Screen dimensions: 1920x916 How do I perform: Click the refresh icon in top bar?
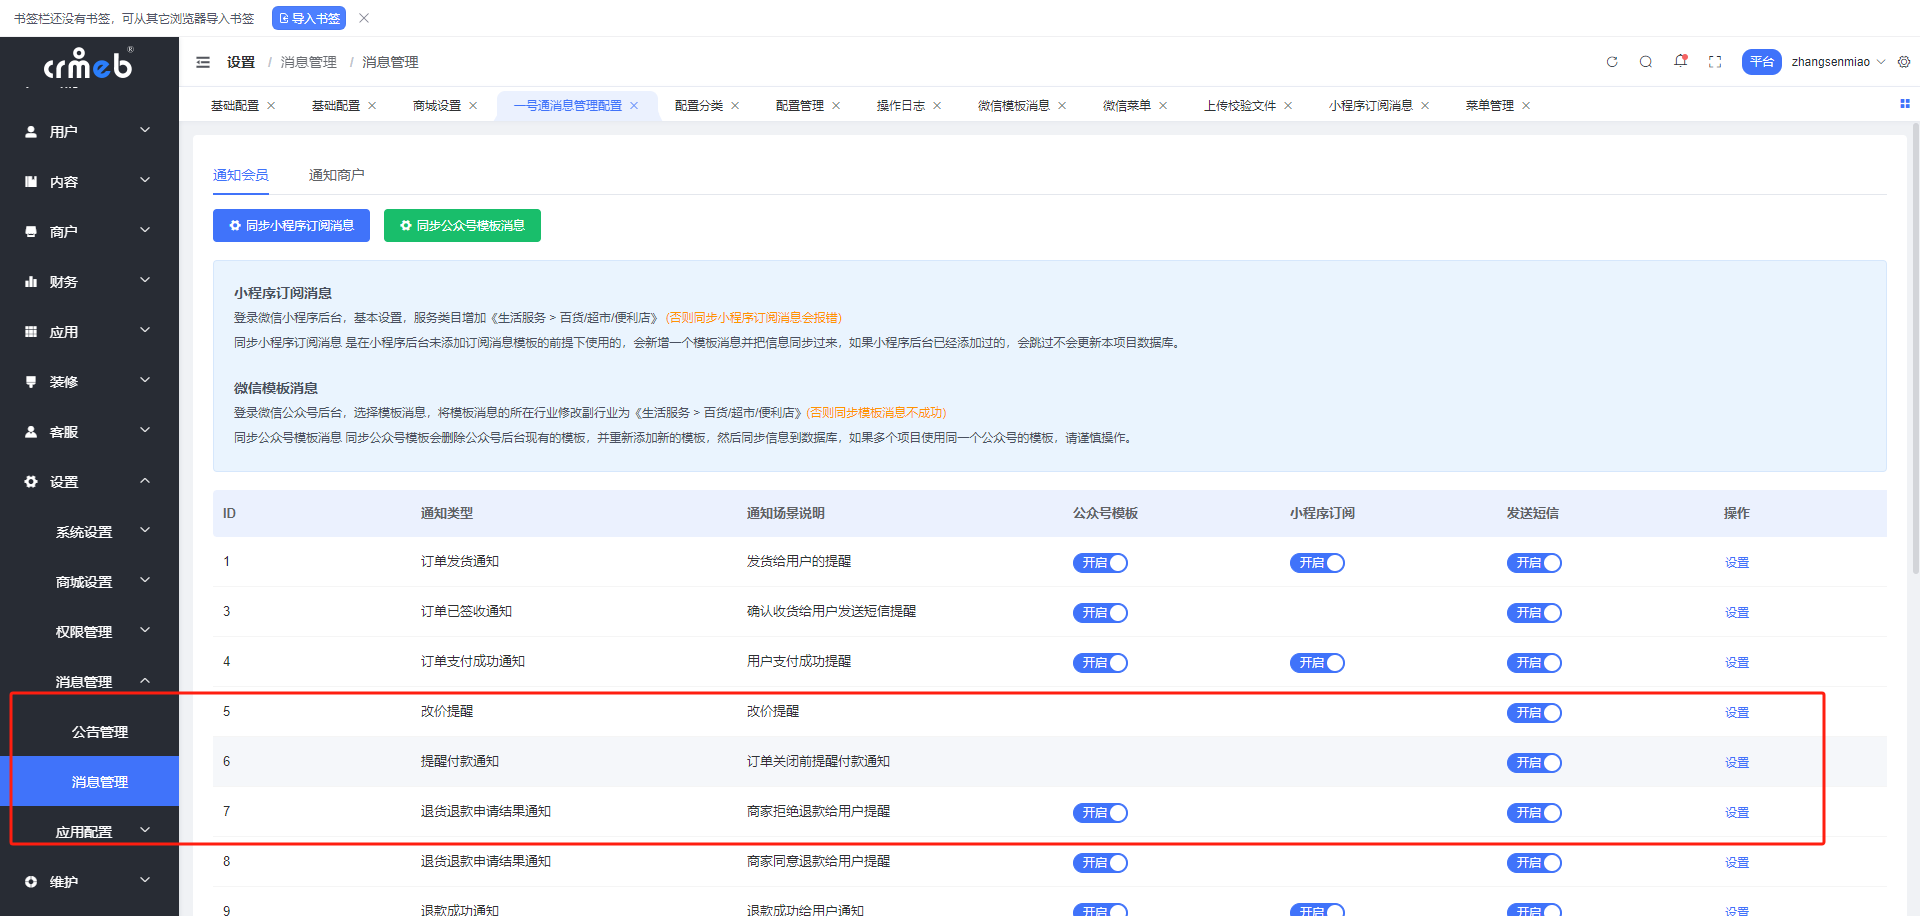[1612, 62]
